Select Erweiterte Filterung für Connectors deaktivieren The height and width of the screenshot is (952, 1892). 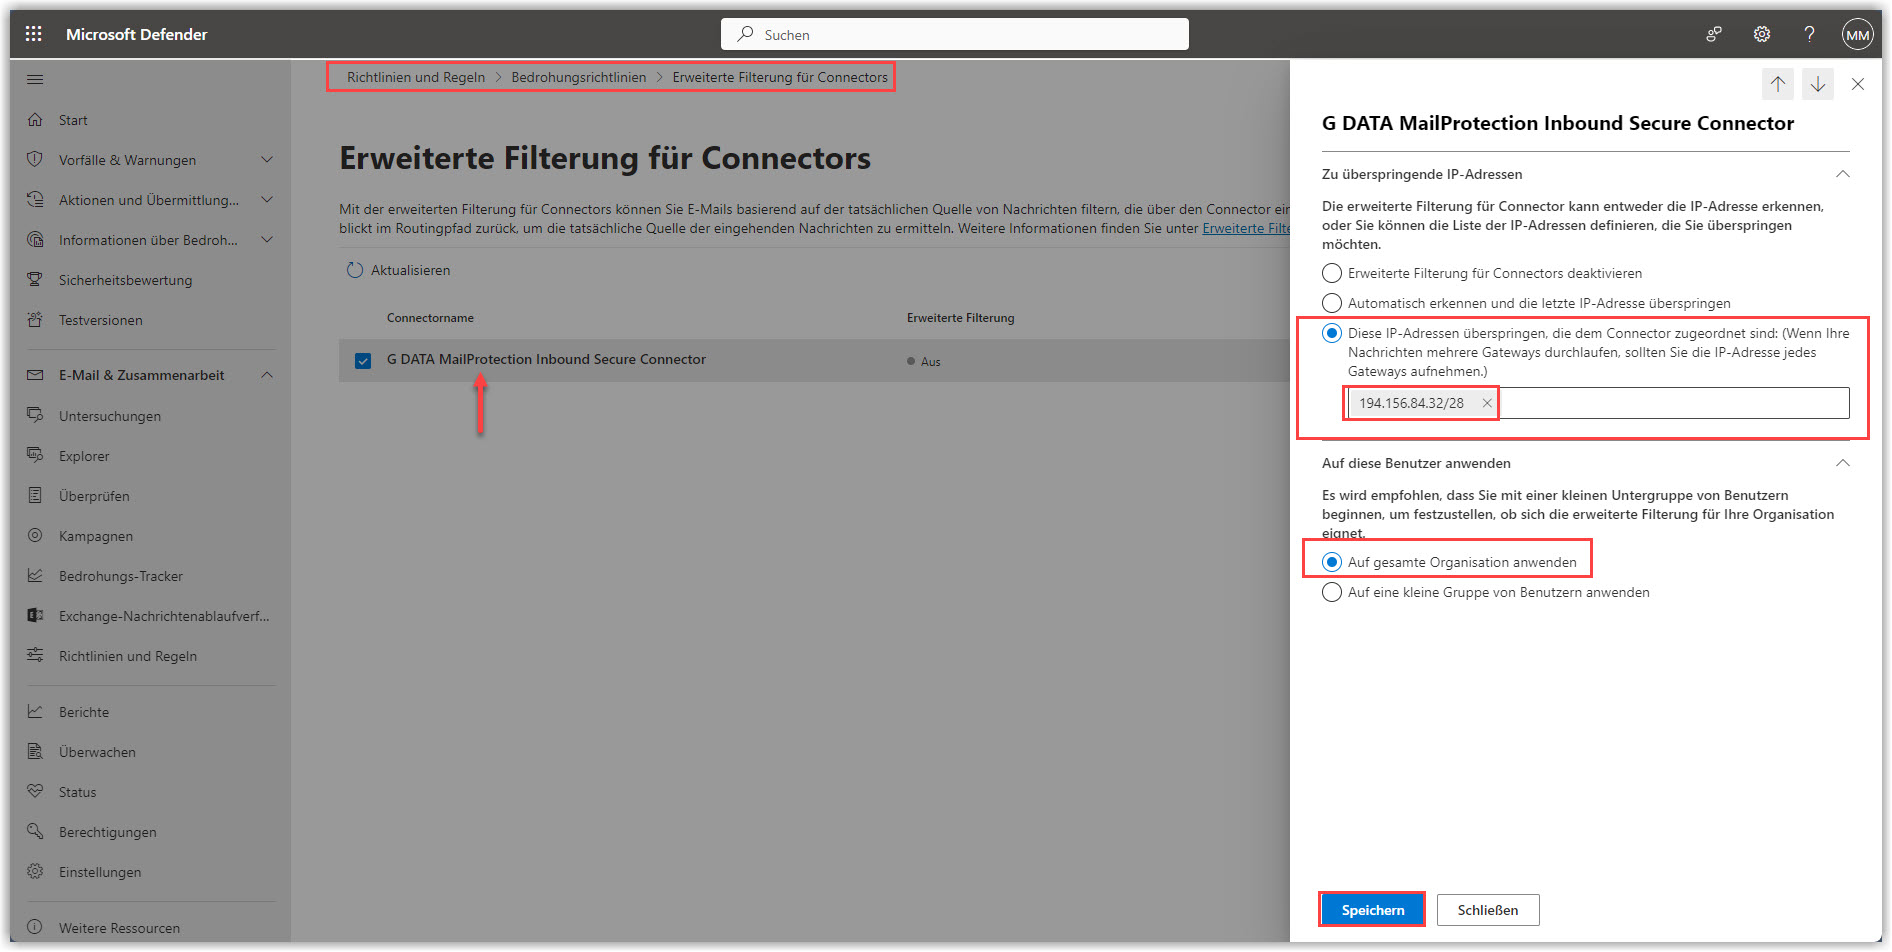(1332, 273)
